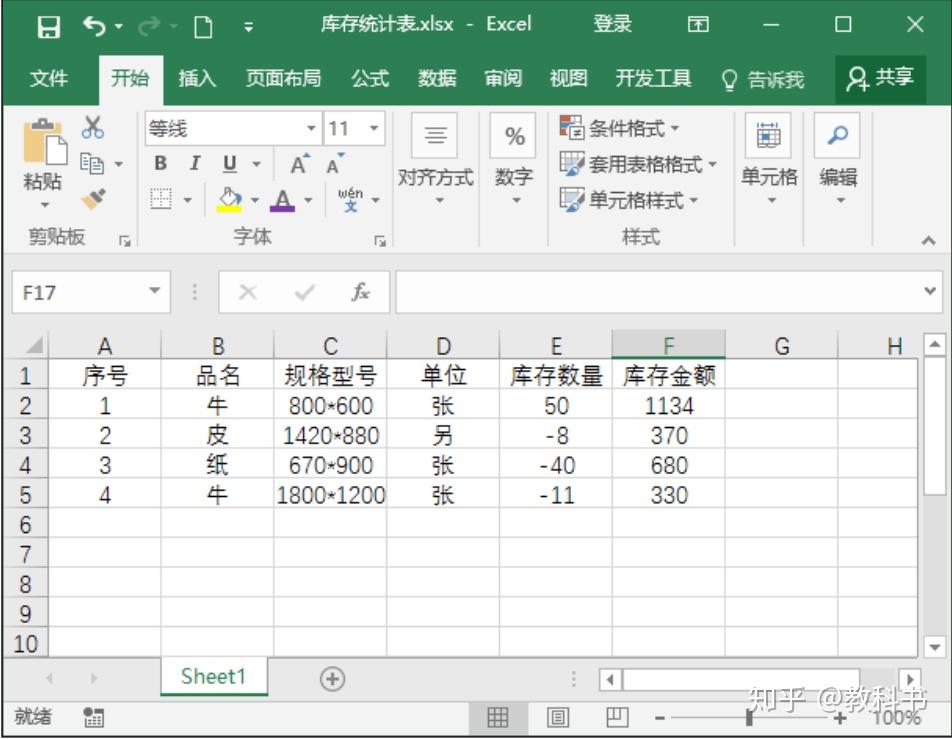The width and height of the screenshot is (952, 739).
Task: Switch to the 数据 tab
Action: coord(437,78)
